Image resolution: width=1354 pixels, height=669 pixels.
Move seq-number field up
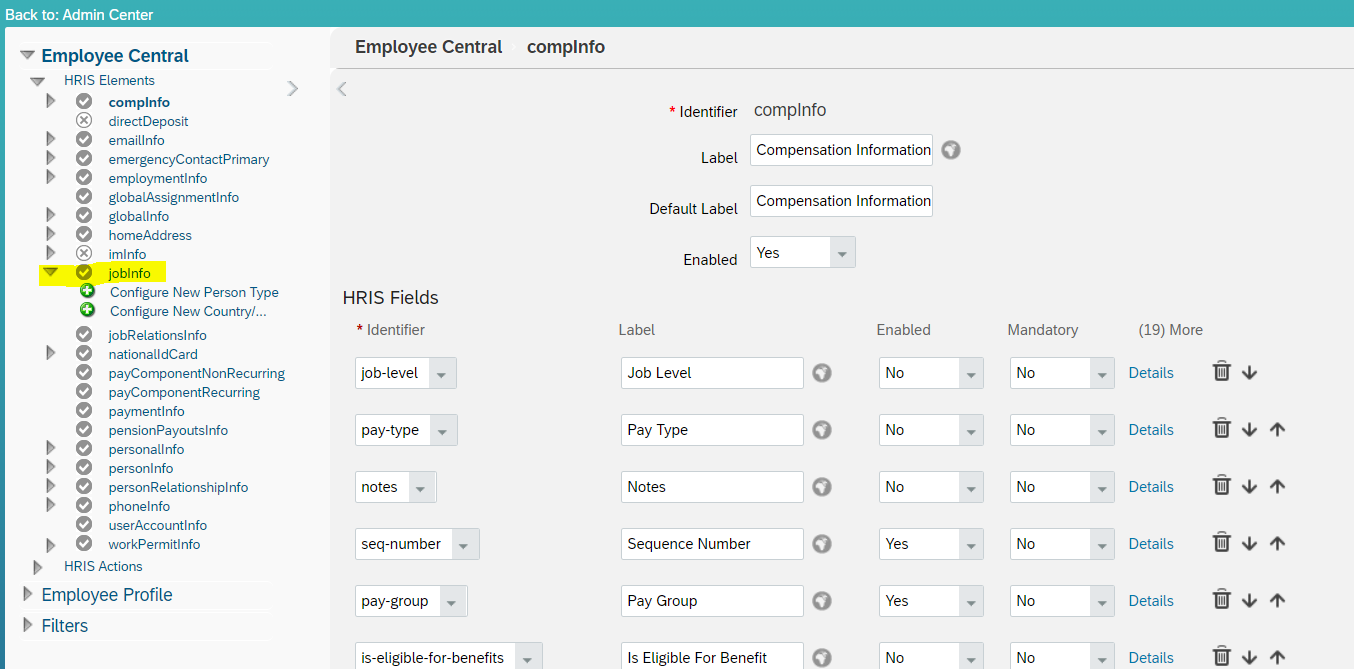coord(1277,543)
